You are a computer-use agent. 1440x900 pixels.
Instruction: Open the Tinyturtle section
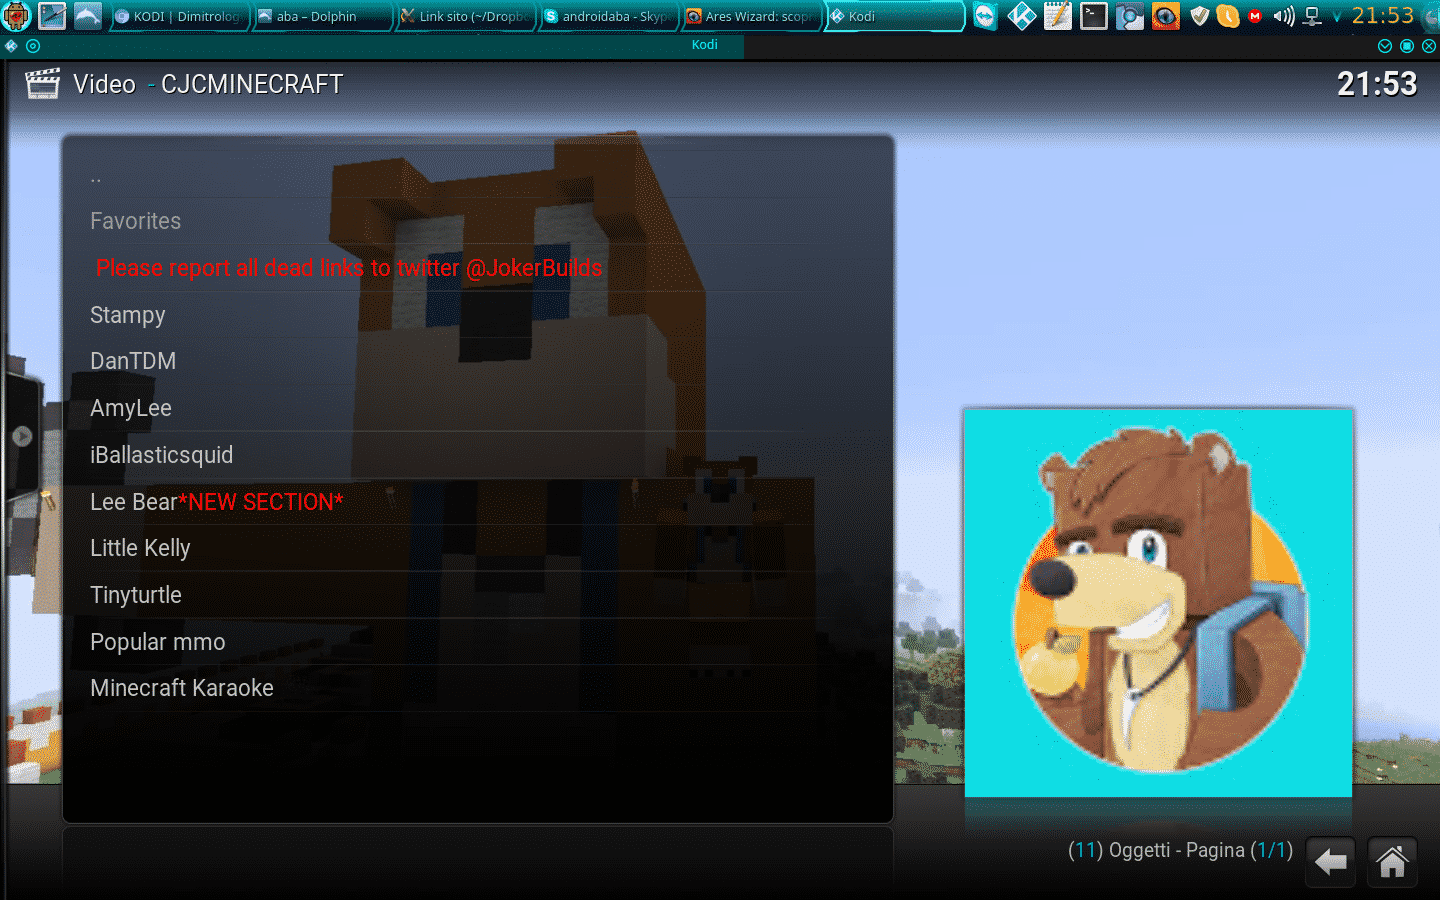(478, 595)
